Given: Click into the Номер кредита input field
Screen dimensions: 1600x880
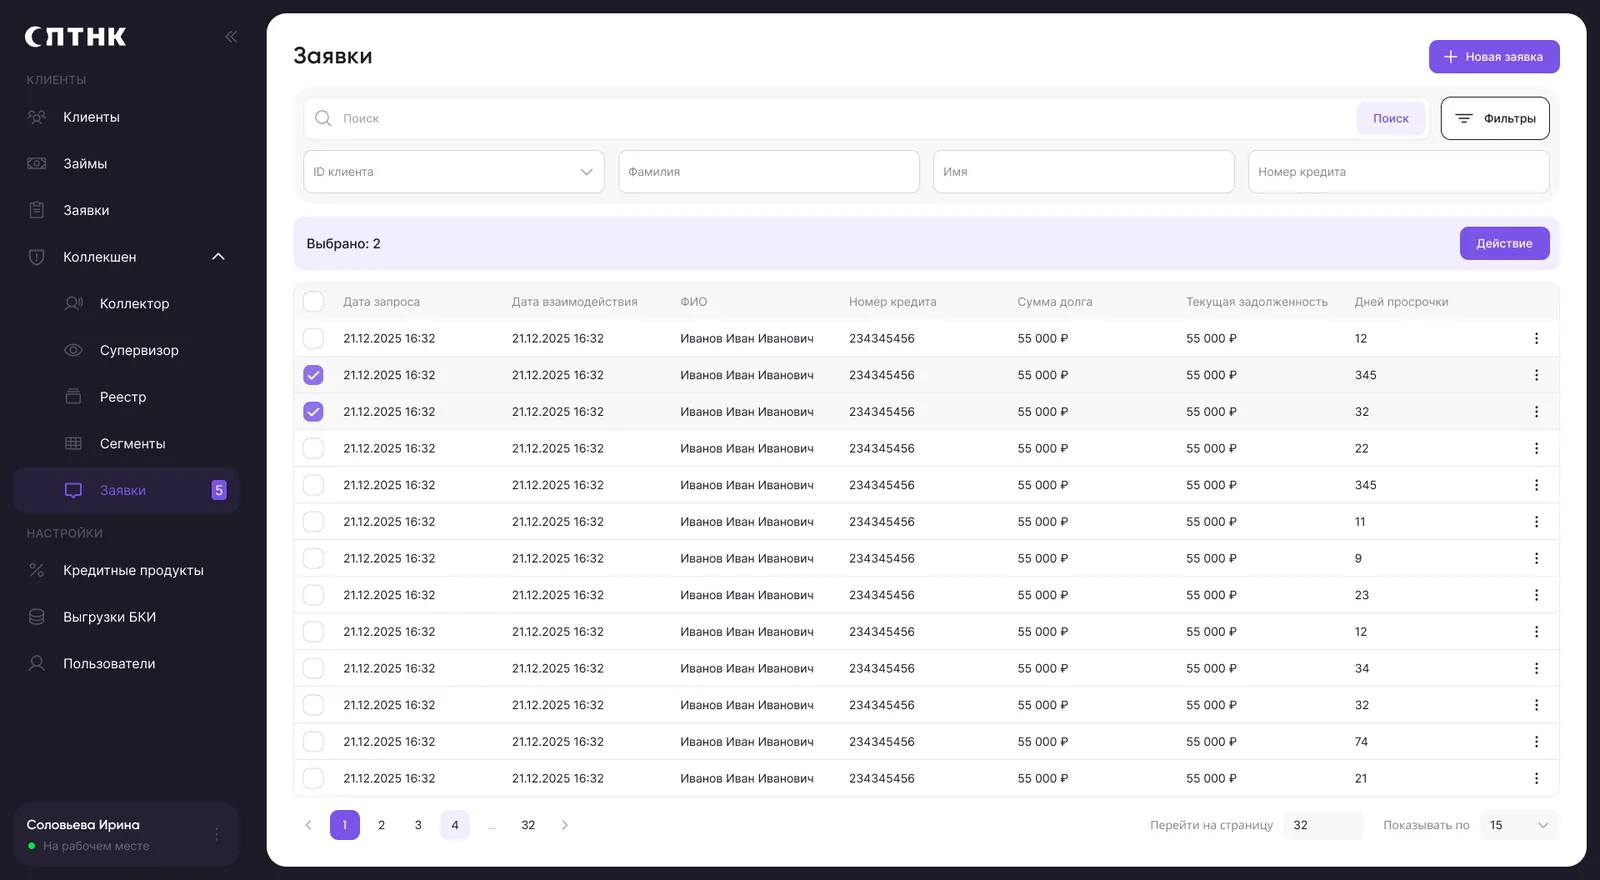Looking at the screenshot, I should pos(1399,172).
